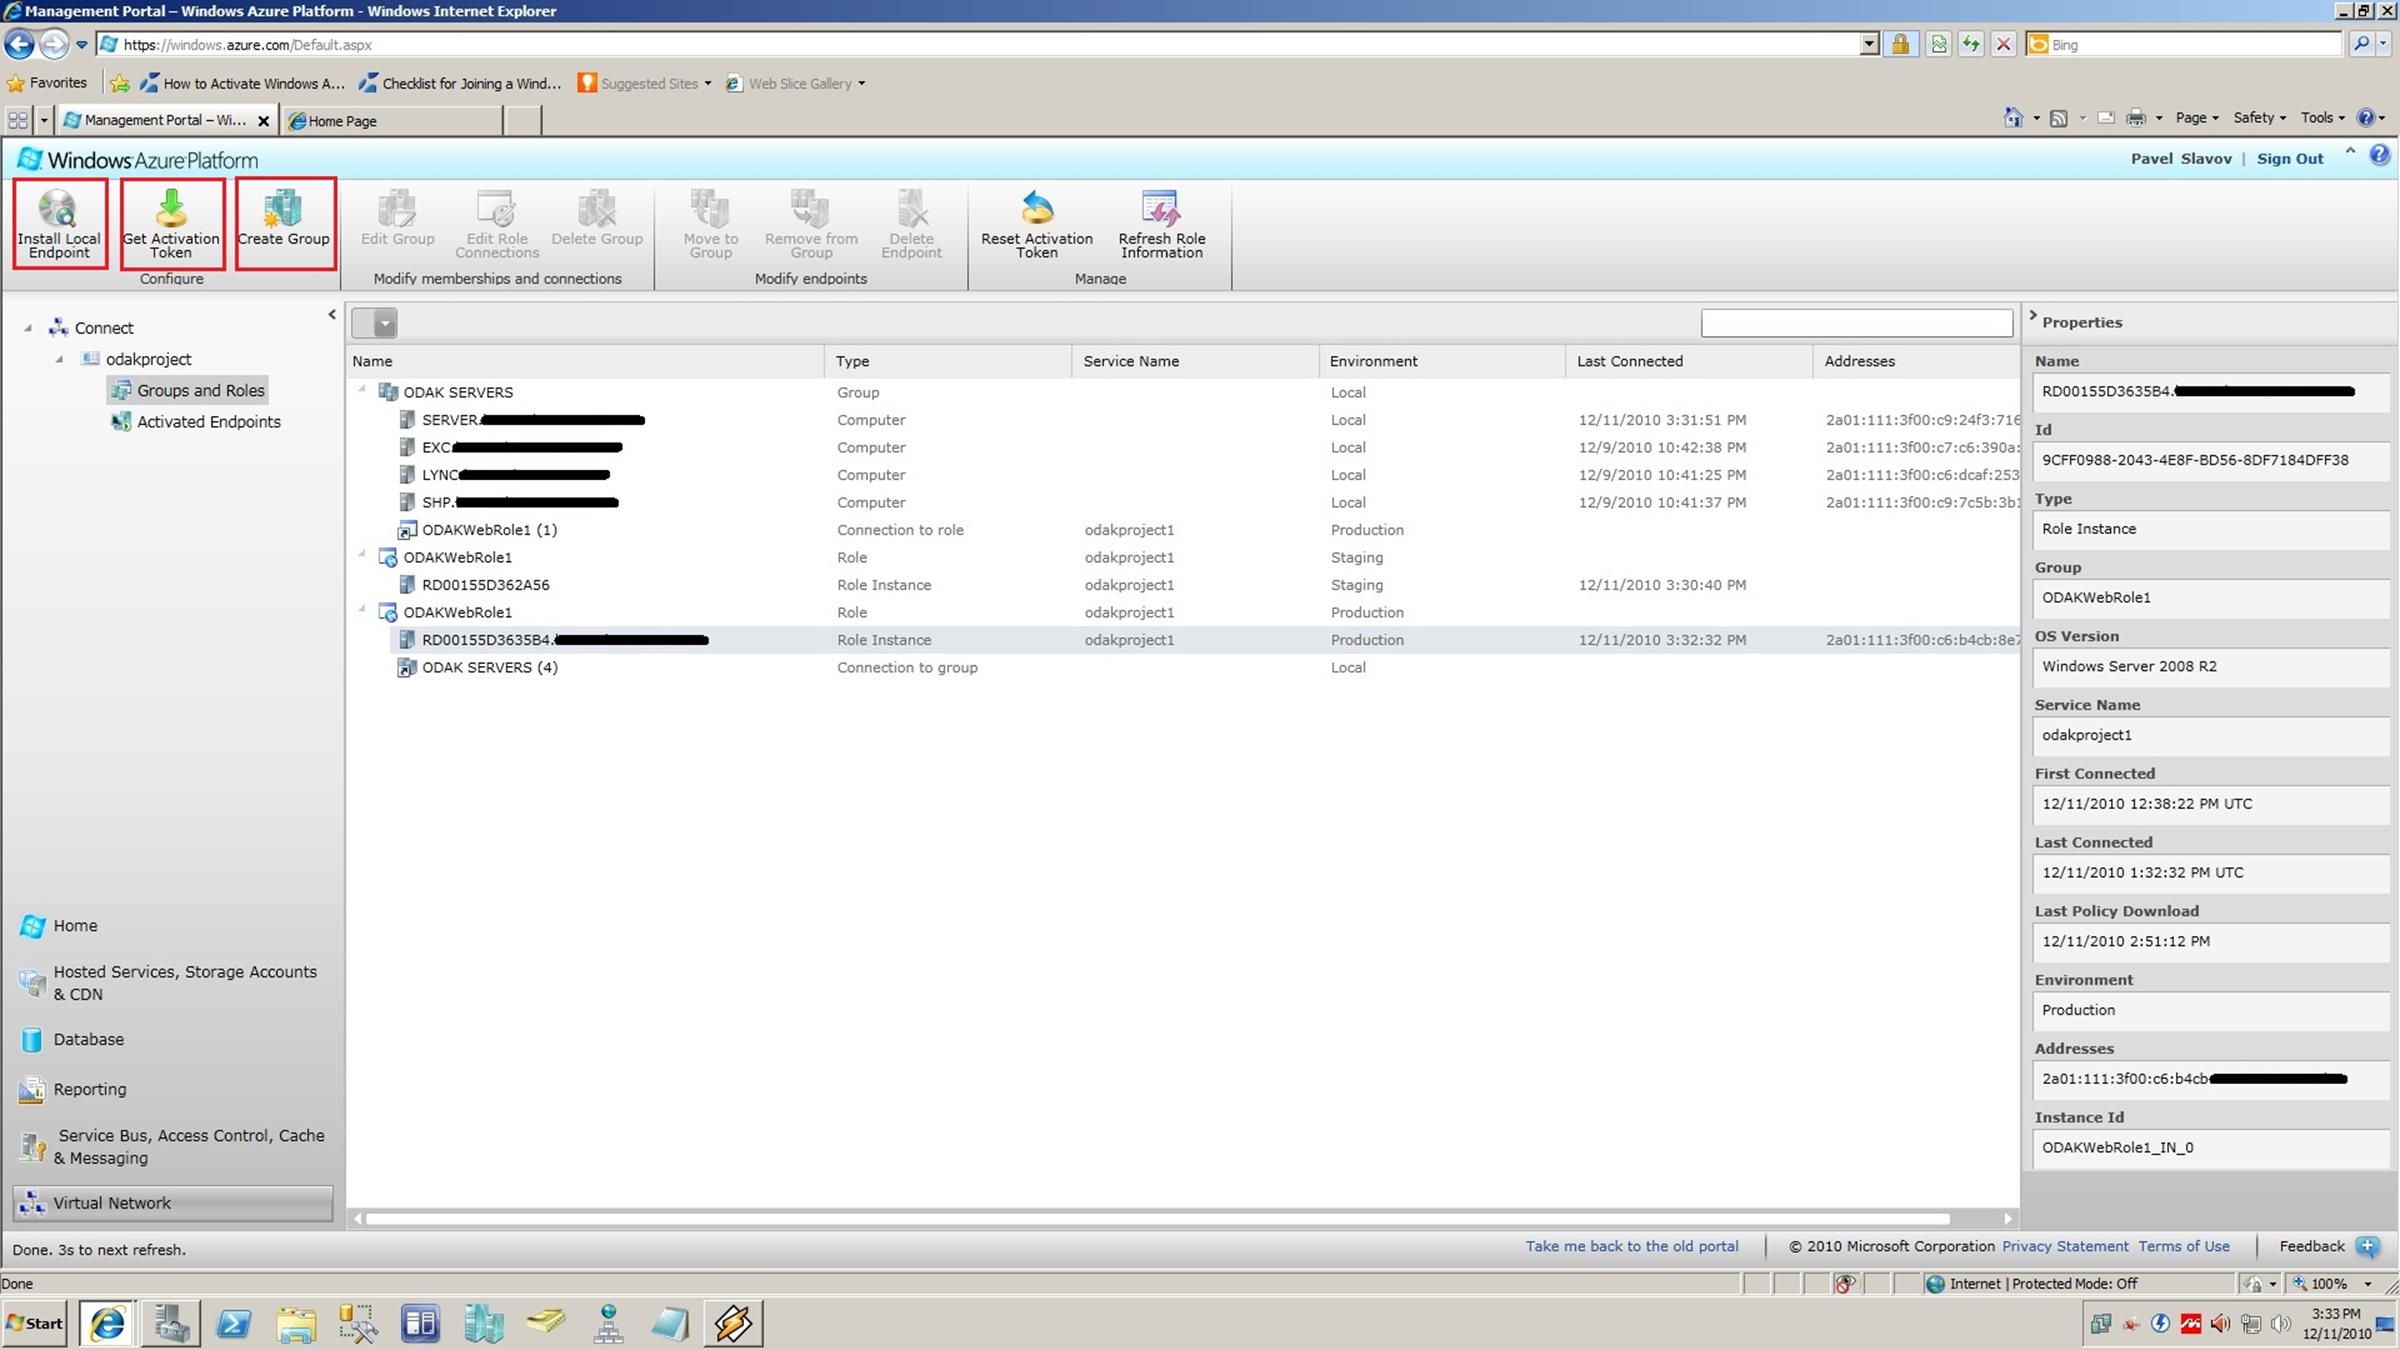The image size is (2400, 1350).
Task: Collapse the odakproject tree node
Action: coord(59,359)
